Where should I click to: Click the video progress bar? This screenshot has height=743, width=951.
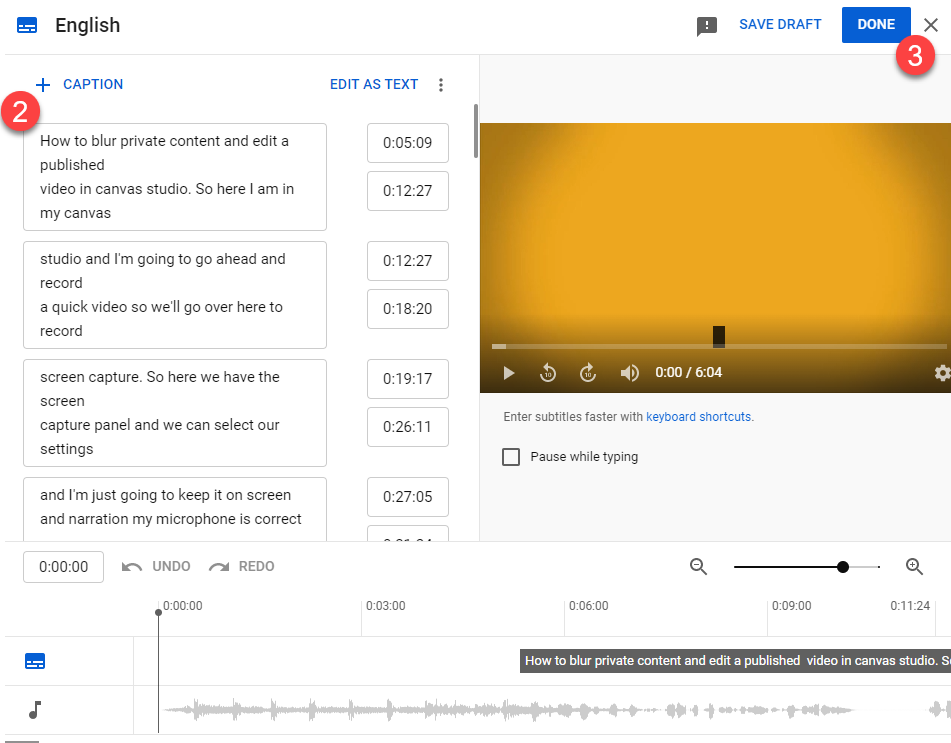tap(719, 346)
